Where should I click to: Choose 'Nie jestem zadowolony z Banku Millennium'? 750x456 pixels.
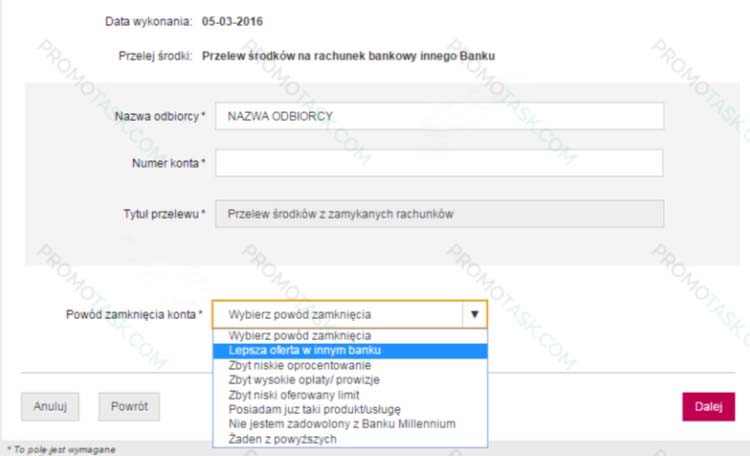pos(350,424)
